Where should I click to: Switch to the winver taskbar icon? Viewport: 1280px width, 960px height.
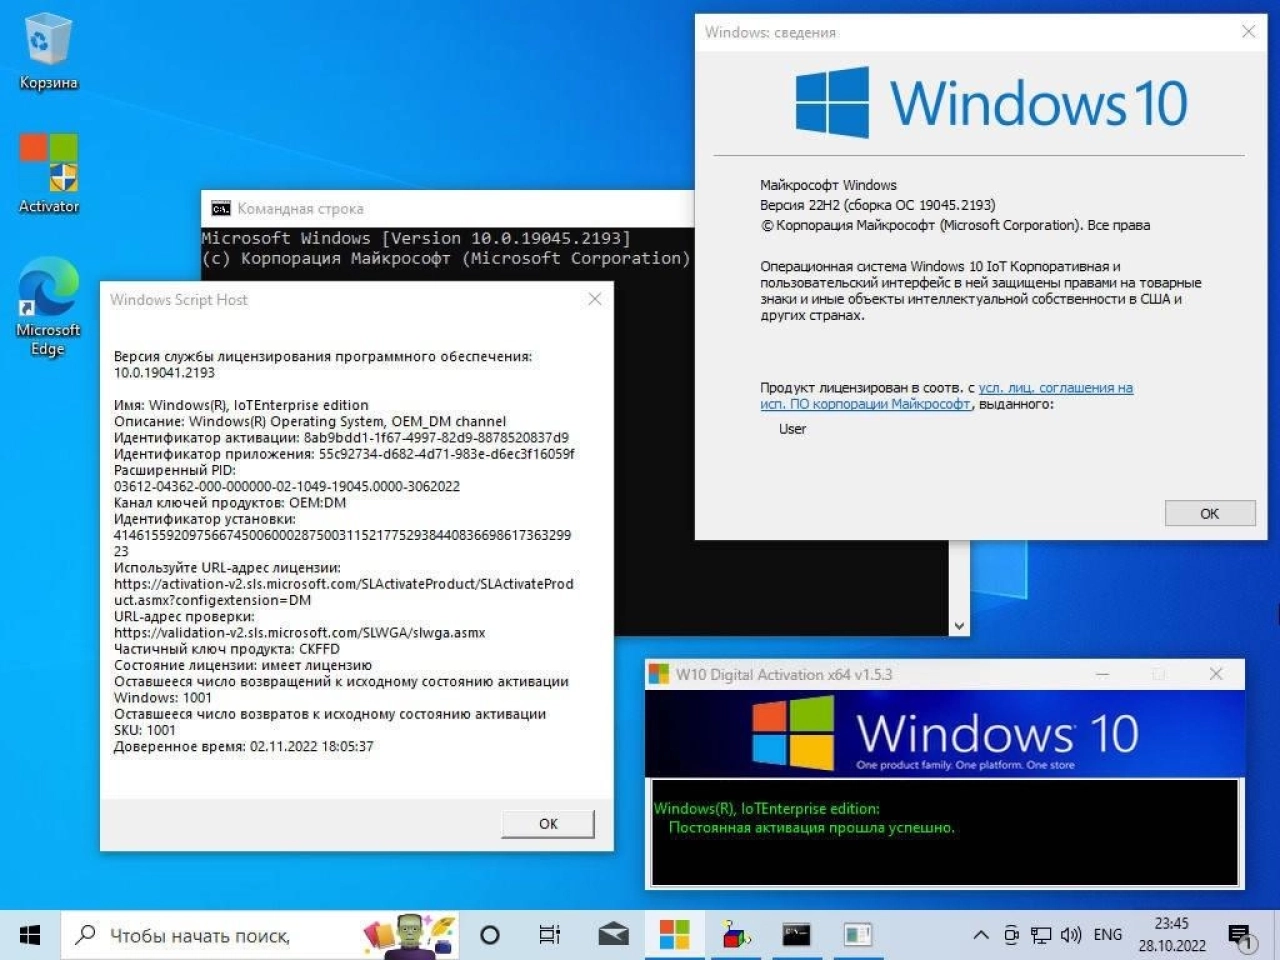pos(858,935)
